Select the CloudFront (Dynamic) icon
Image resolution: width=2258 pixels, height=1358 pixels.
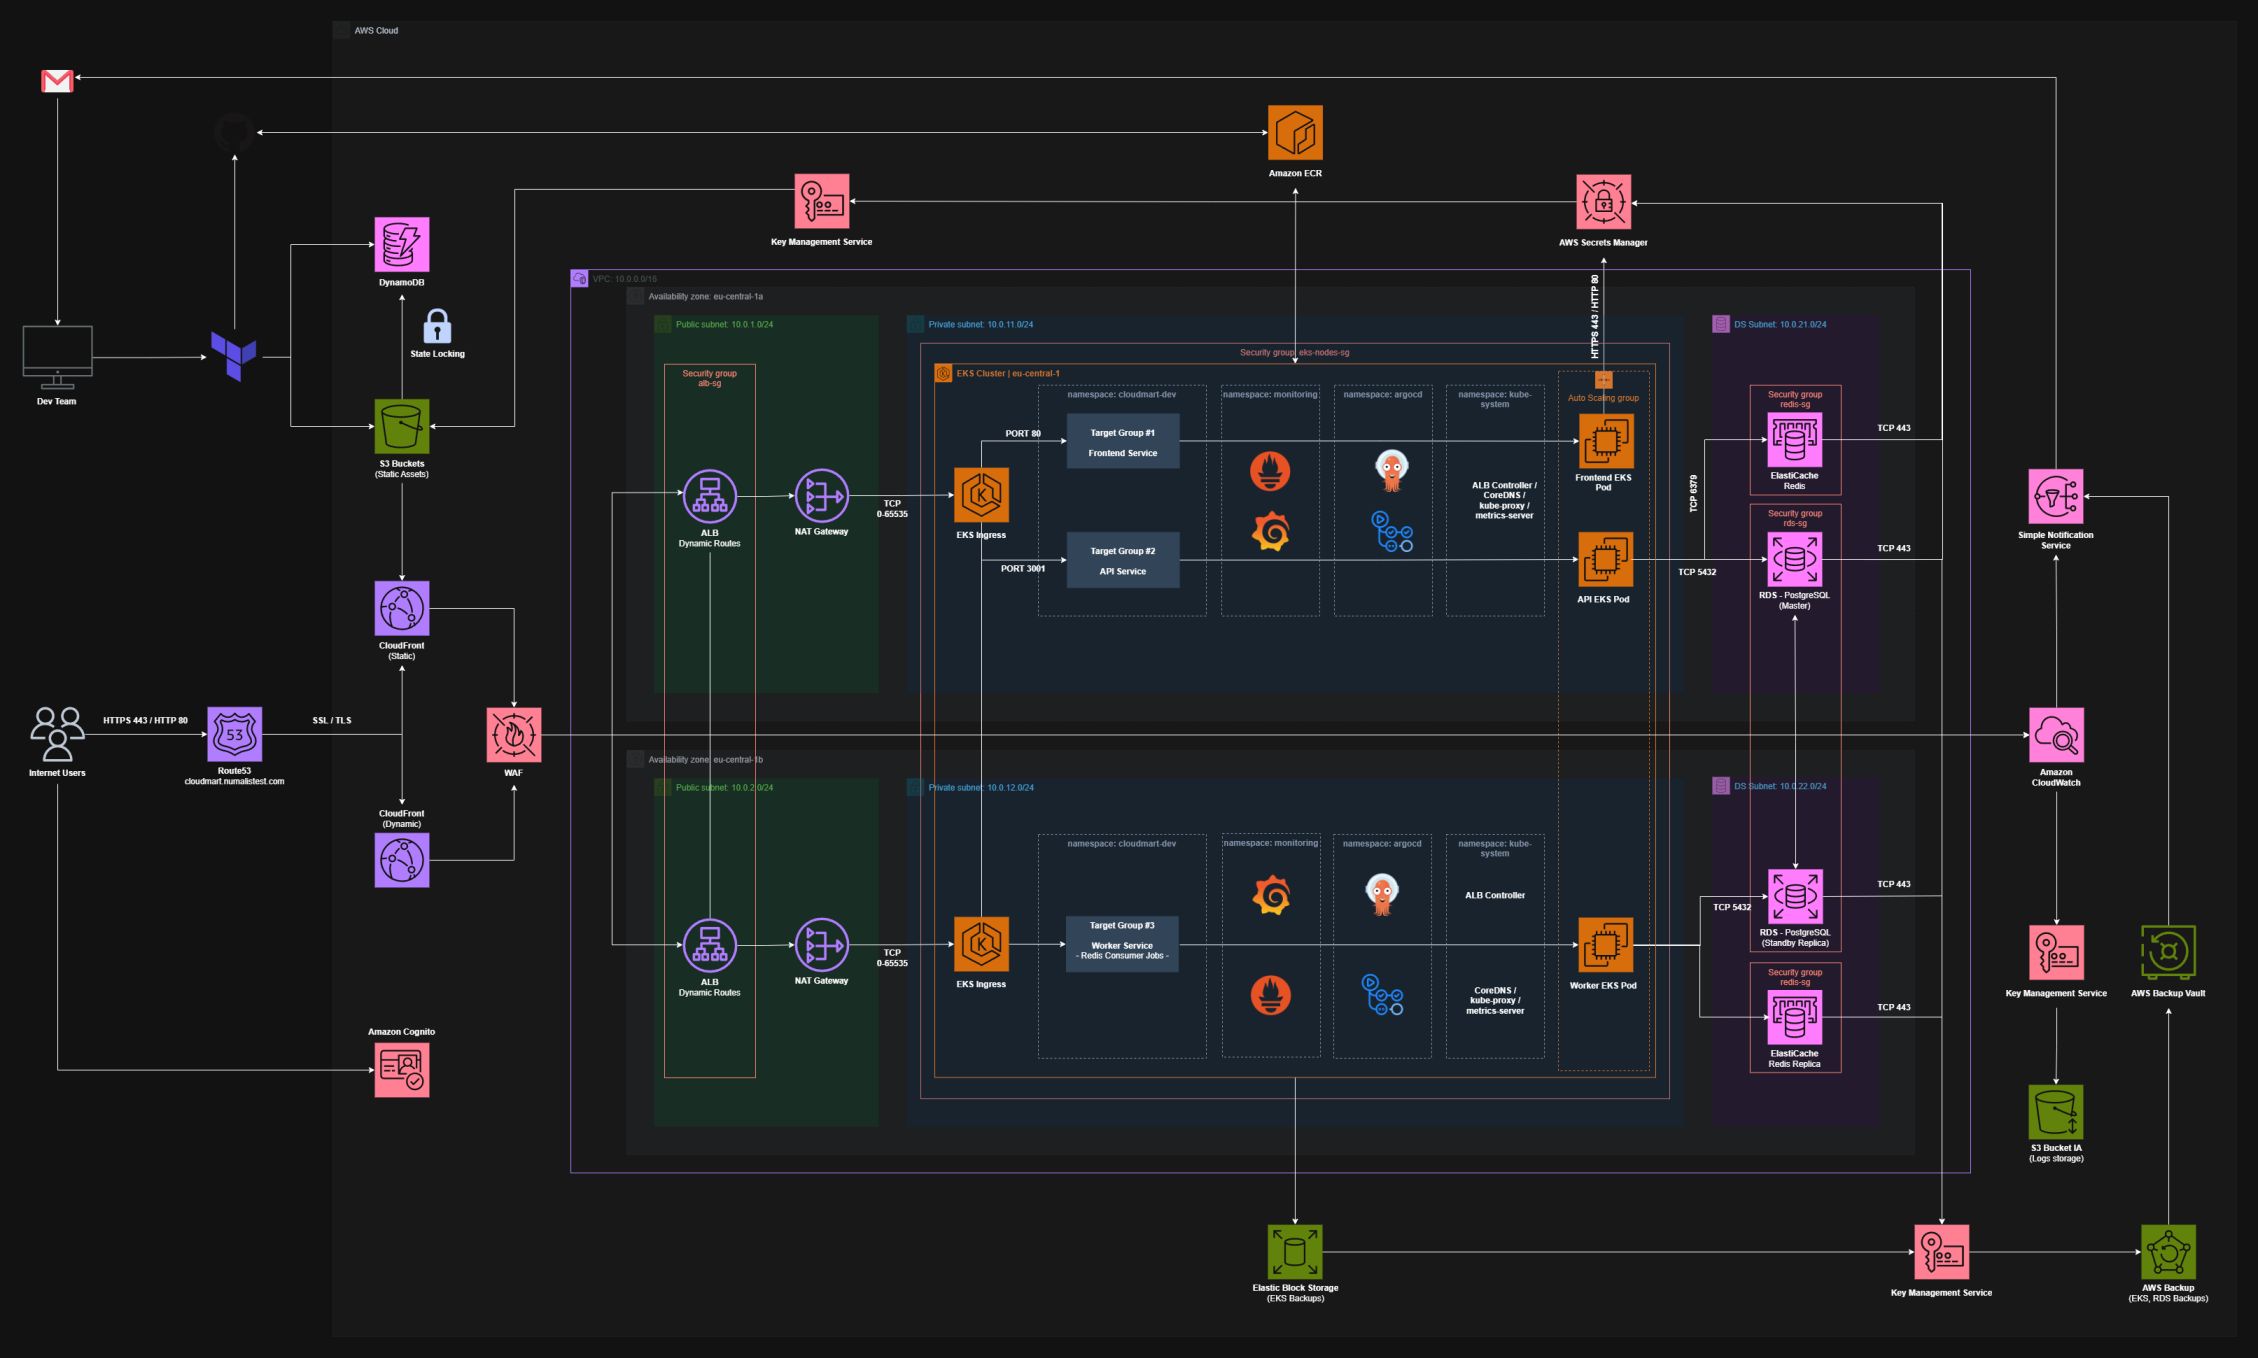(402, 860)
